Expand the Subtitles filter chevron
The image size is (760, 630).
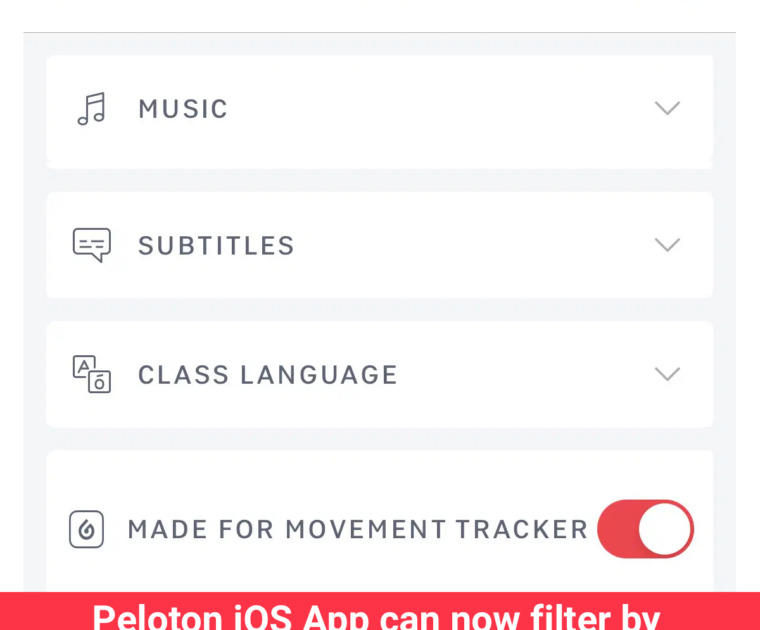click(667, 245)
